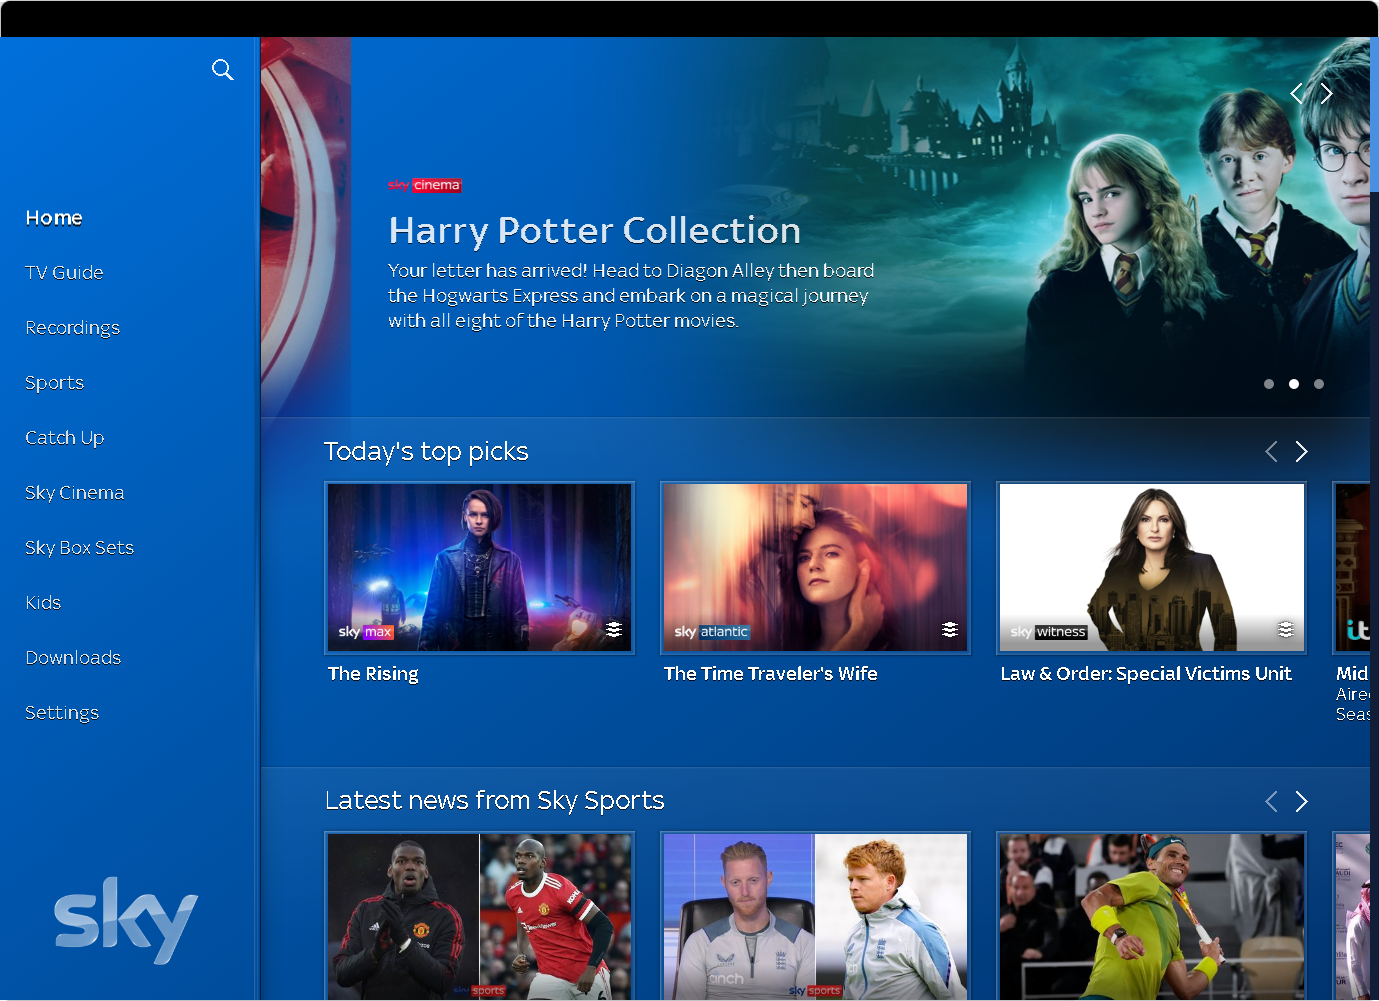Select the second carousel indicator dot
The height and width of the screenshot is (1001, 1379).
point(1293,383)
